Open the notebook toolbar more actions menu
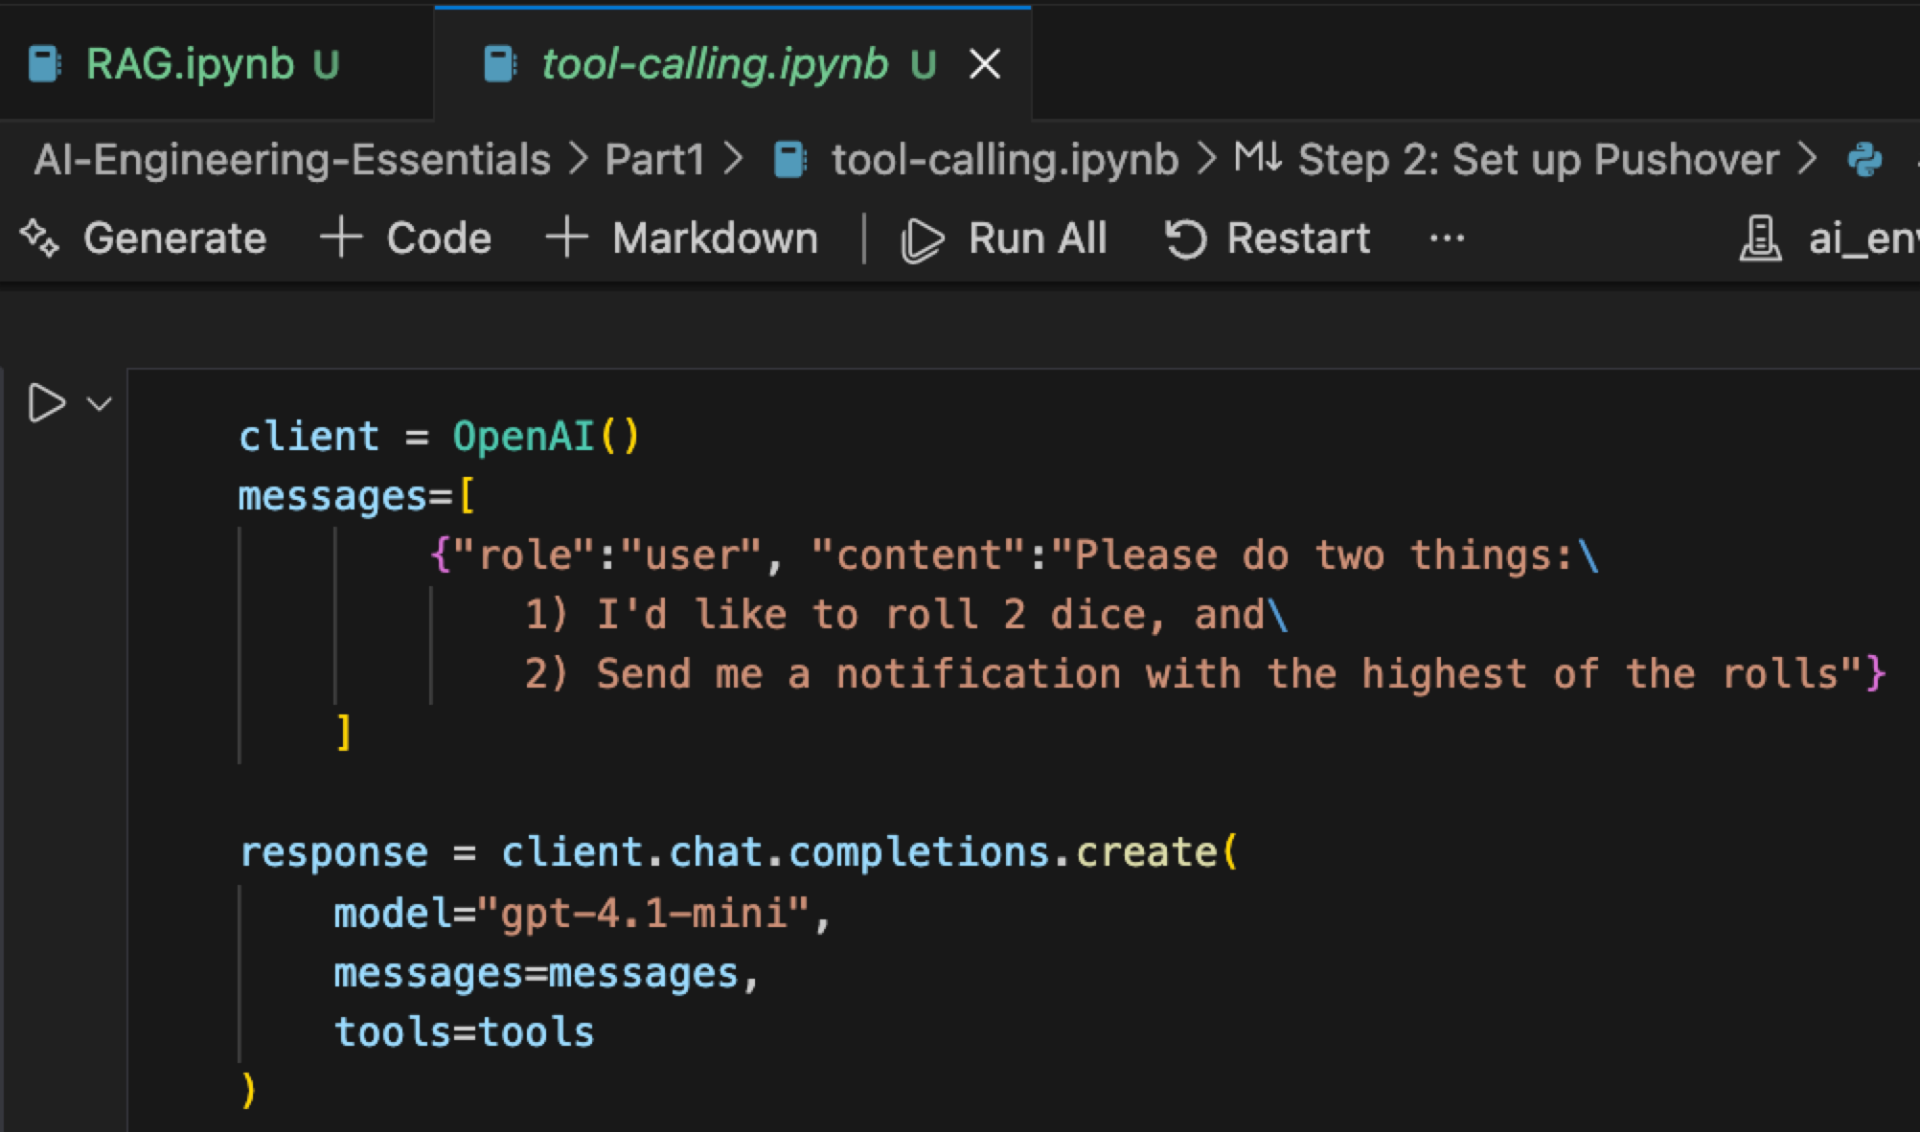Image resolution: width=1920 pixels, height=1132 pixels. tap(1447, 239)
